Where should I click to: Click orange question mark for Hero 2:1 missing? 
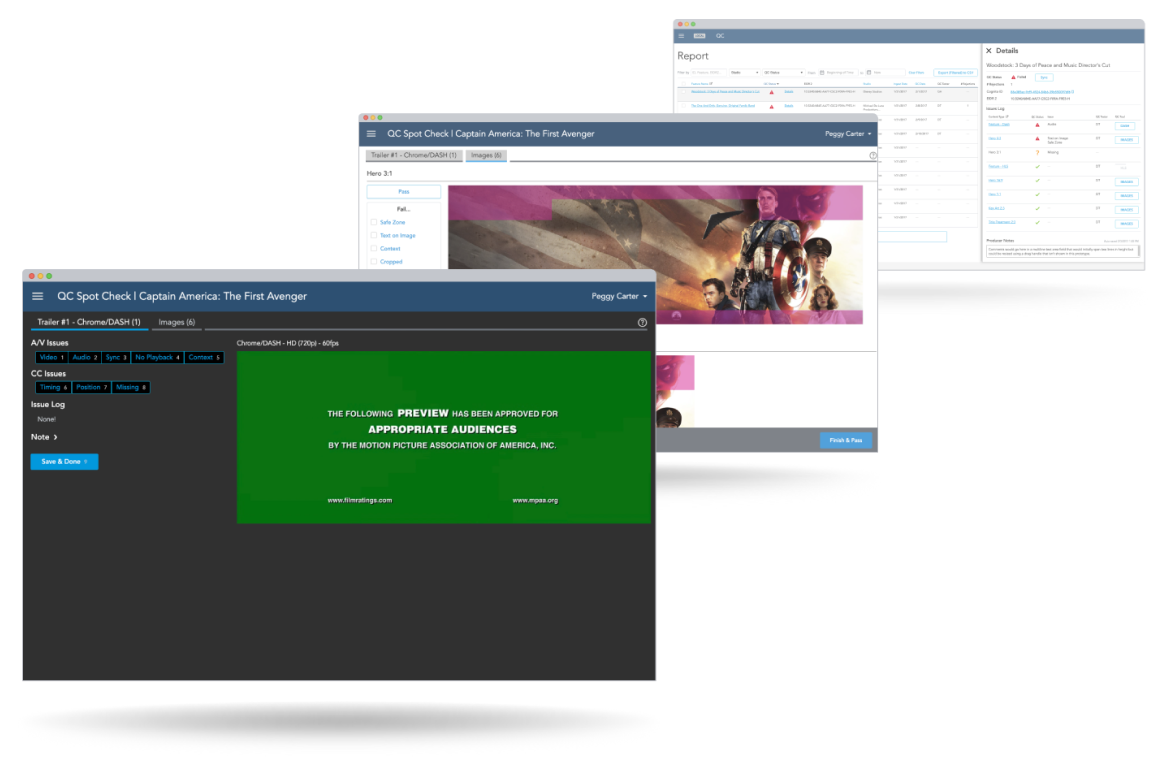point(1037,152)
